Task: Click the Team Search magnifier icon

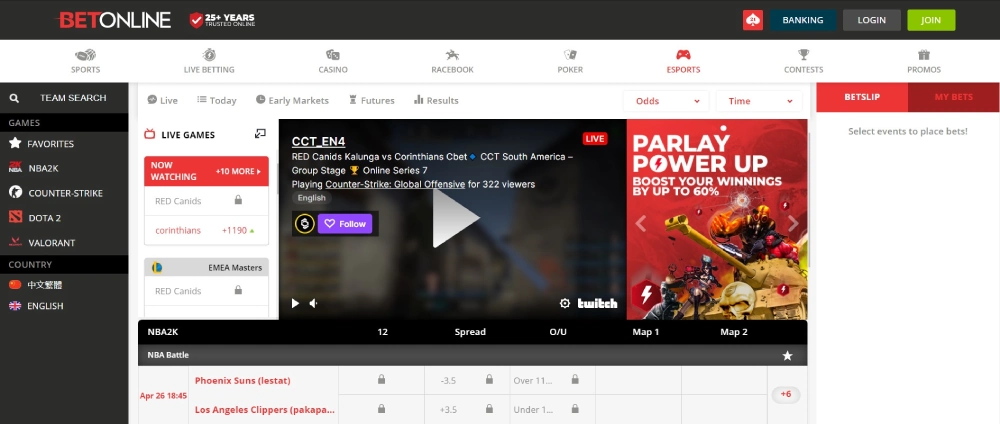Action: [x=14, y=98]
